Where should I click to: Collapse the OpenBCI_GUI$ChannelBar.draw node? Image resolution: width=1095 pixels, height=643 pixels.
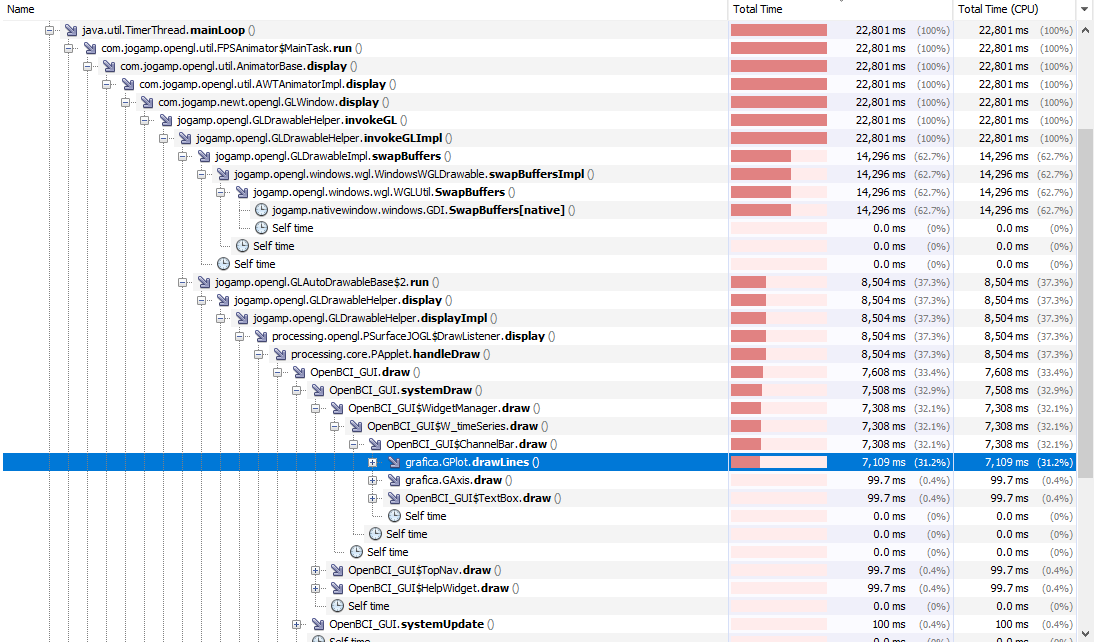click(354, 444)
